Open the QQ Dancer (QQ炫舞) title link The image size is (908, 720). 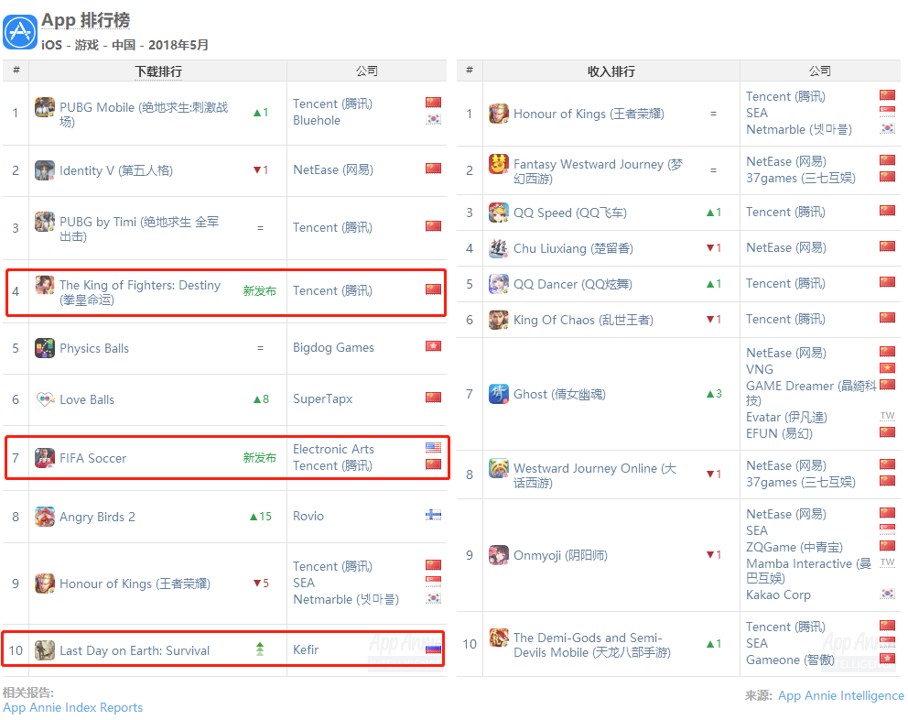(573, 284)
